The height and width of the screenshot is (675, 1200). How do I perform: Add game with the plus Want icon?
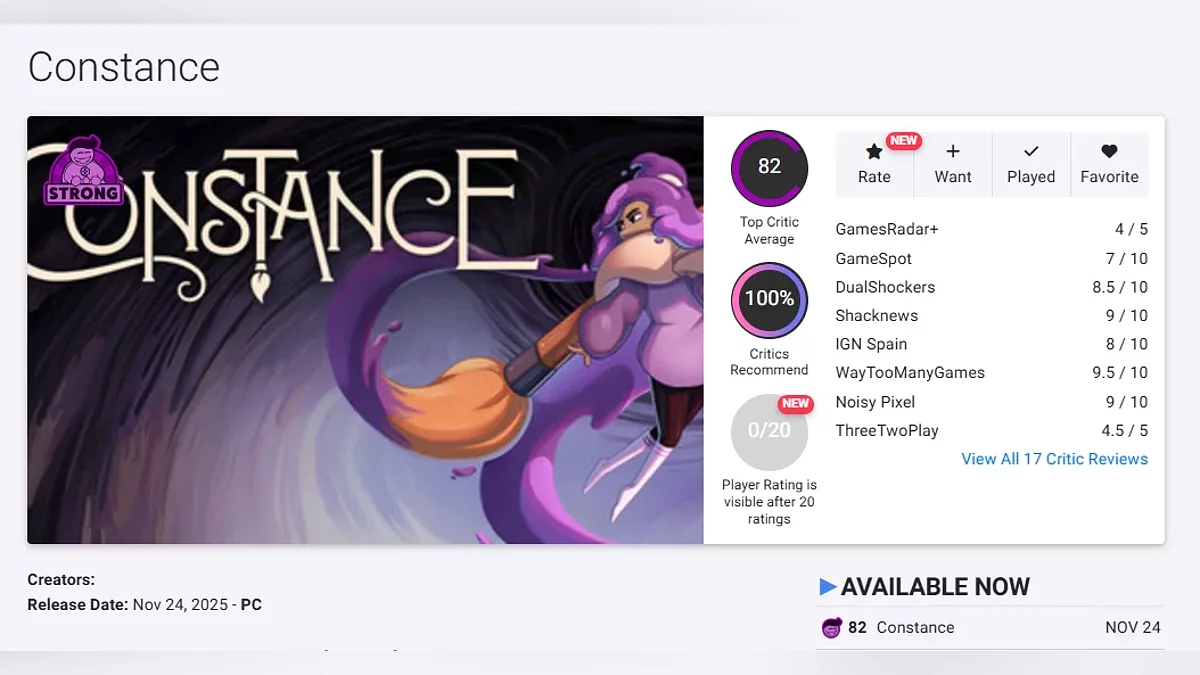(x=953, y=151)
